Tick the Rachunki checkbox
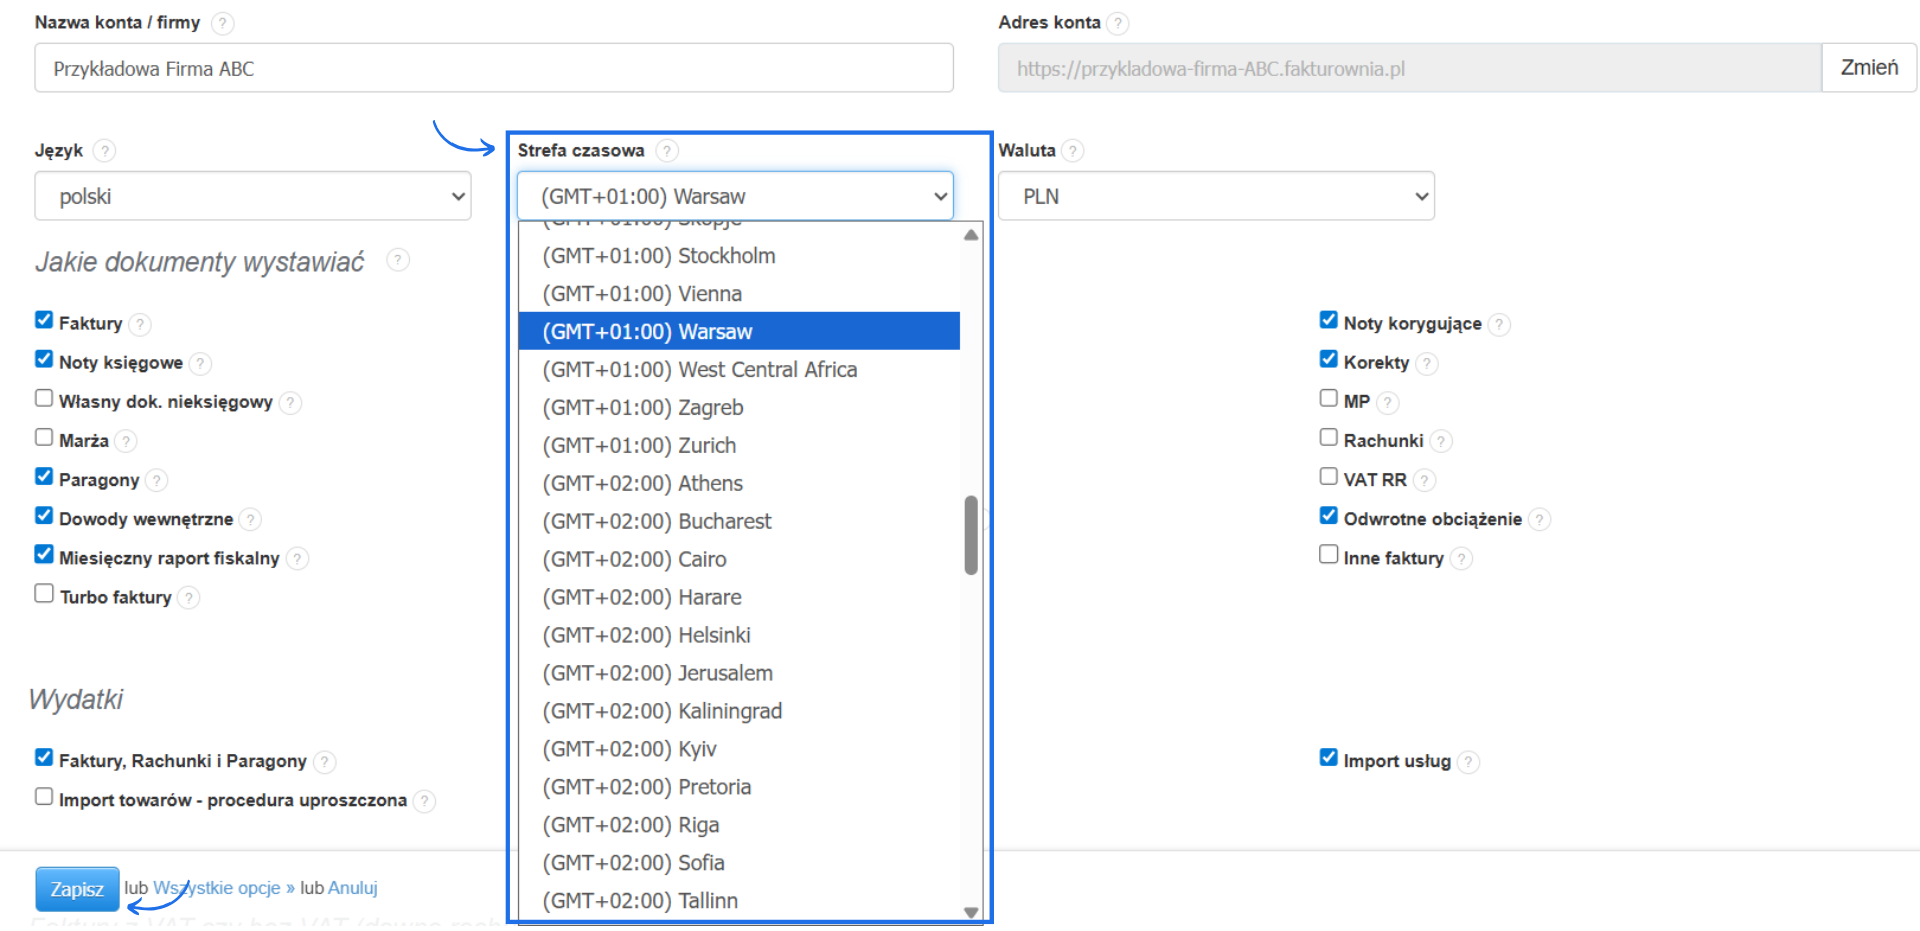 tap(1328, 438)
